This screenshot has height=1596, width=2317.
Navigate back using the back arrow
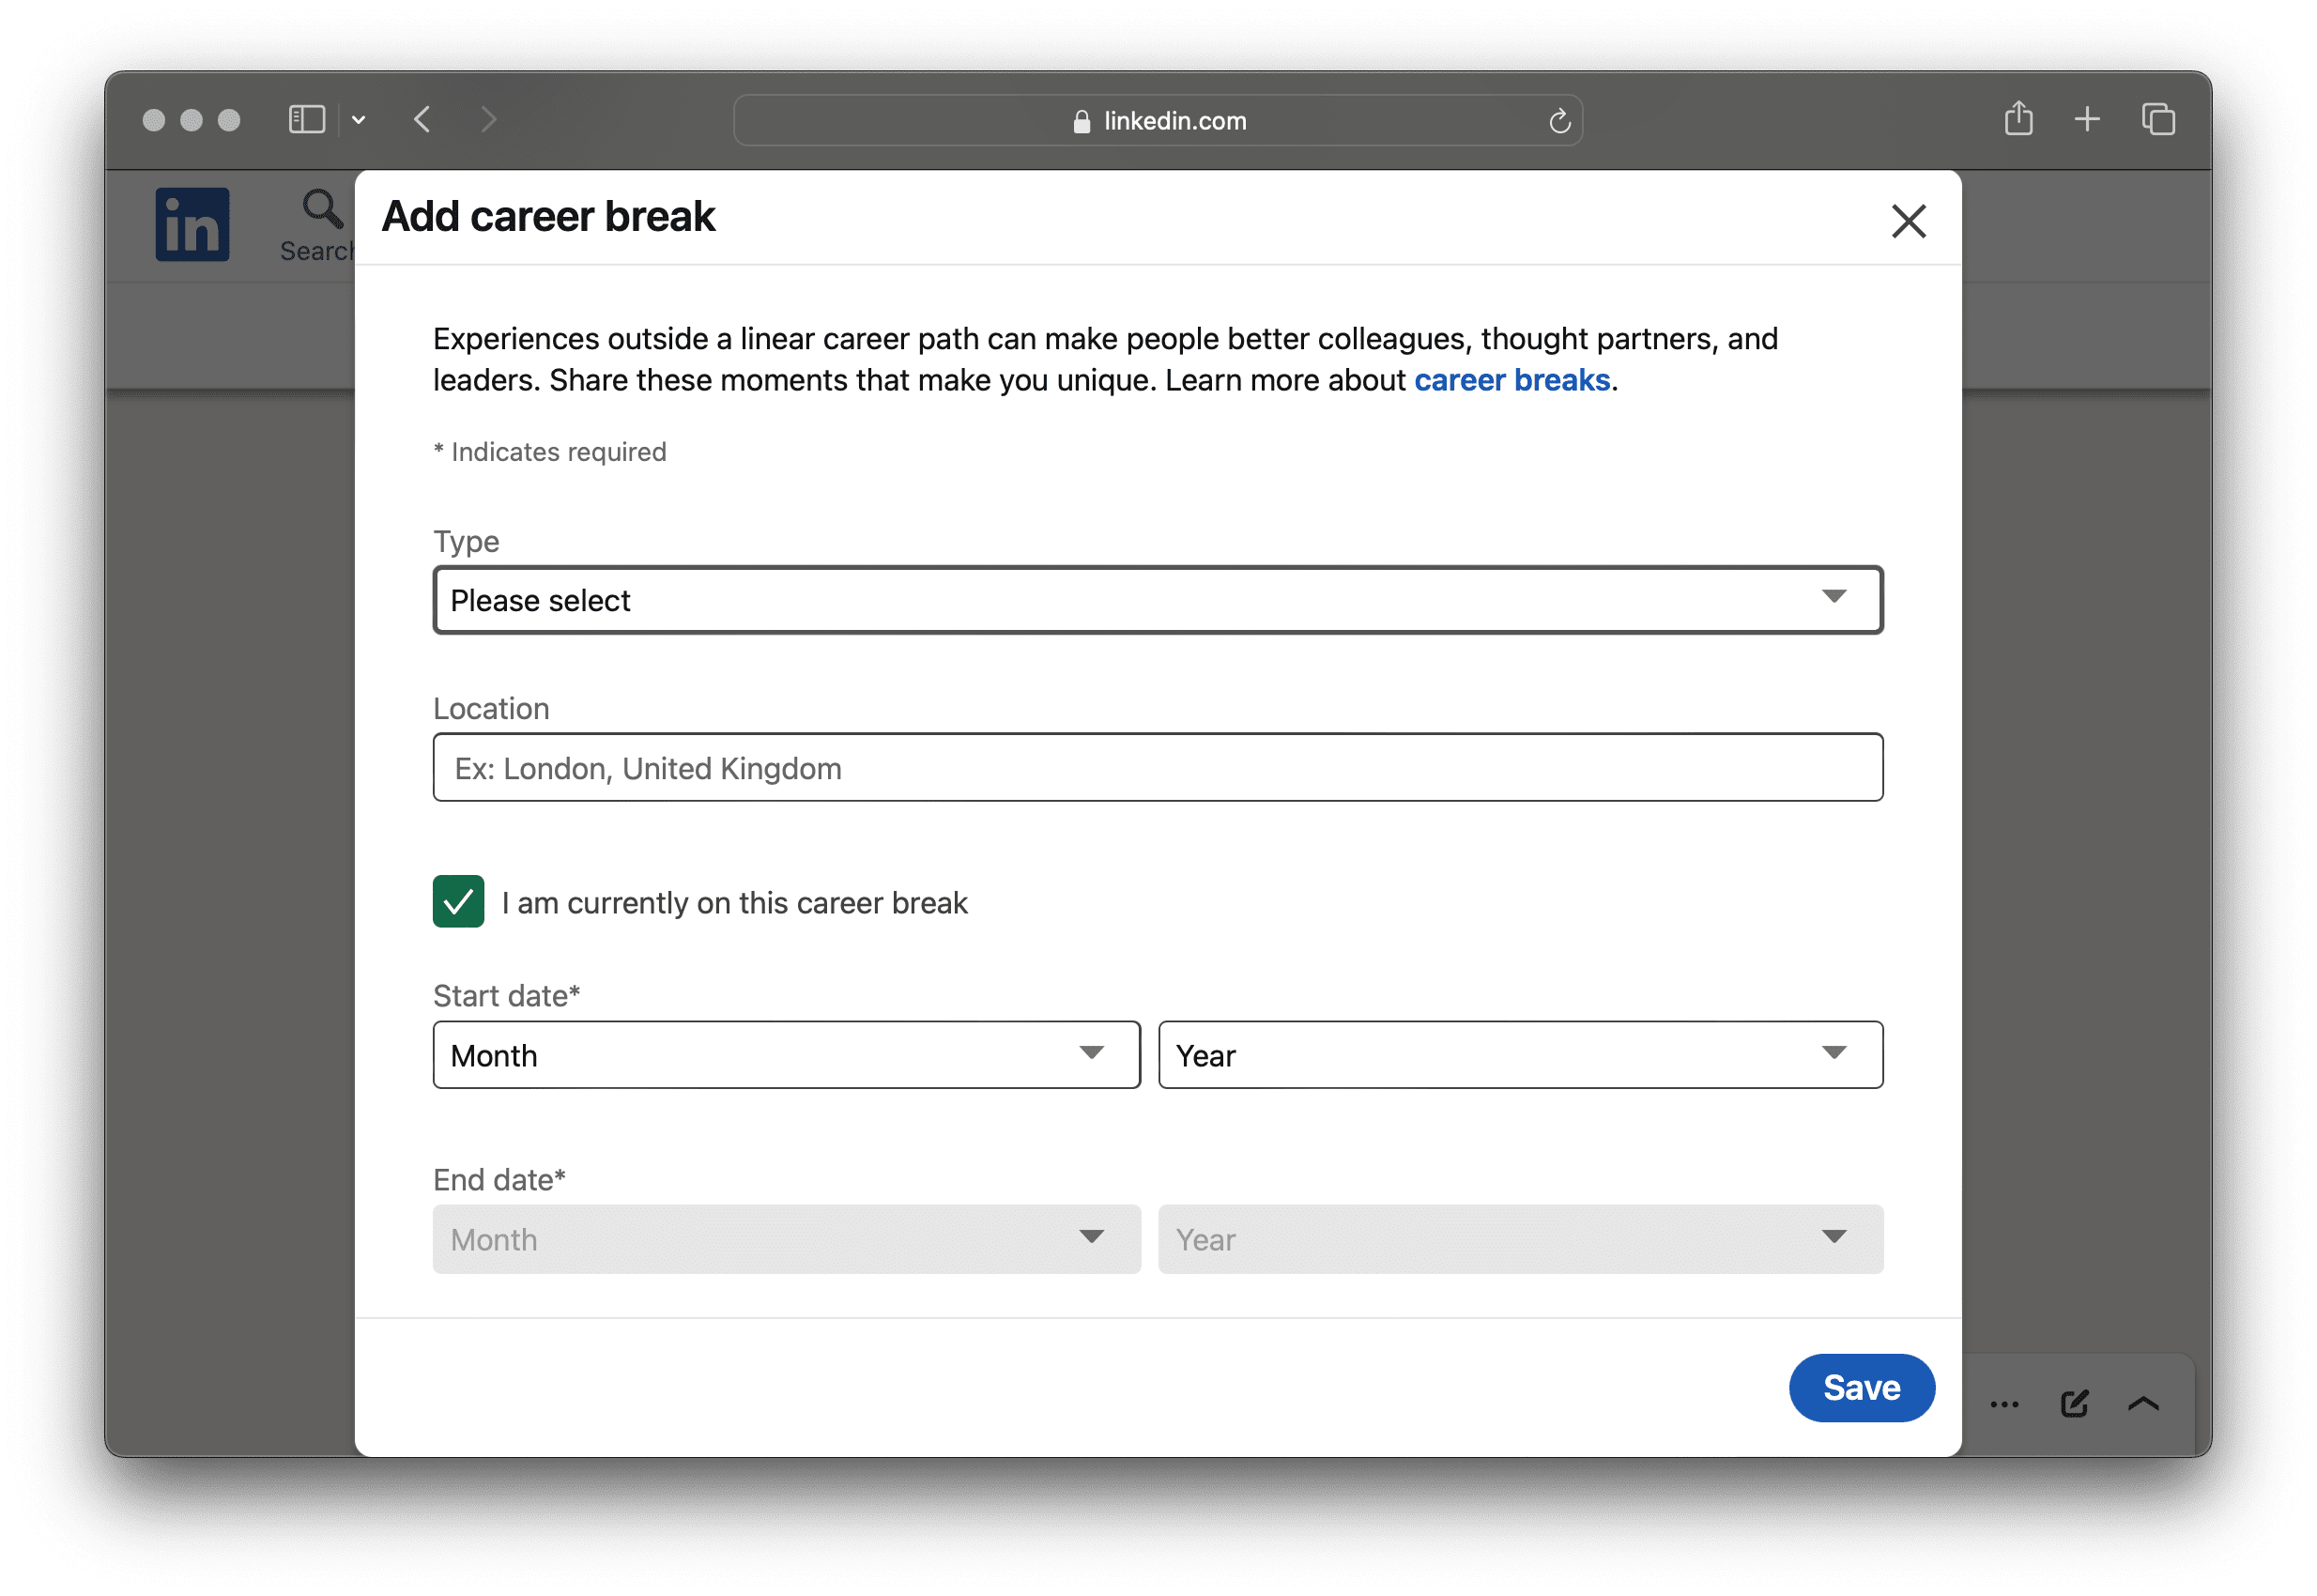(423, 119)
